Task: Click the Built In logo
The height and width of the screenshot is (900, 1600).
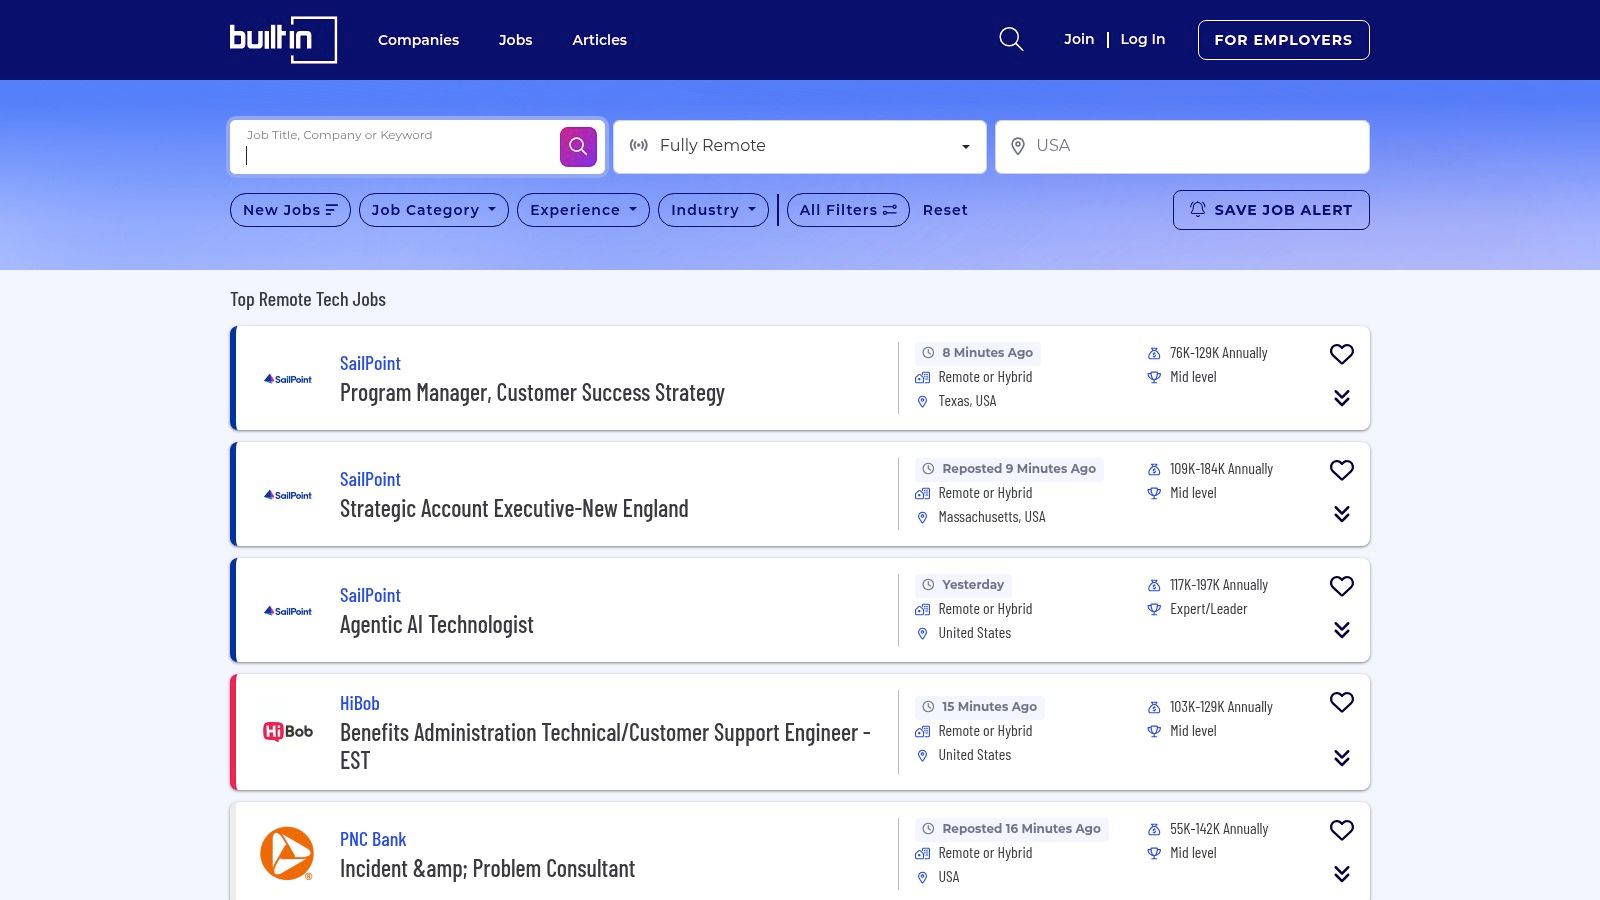Action: point(283,40)
